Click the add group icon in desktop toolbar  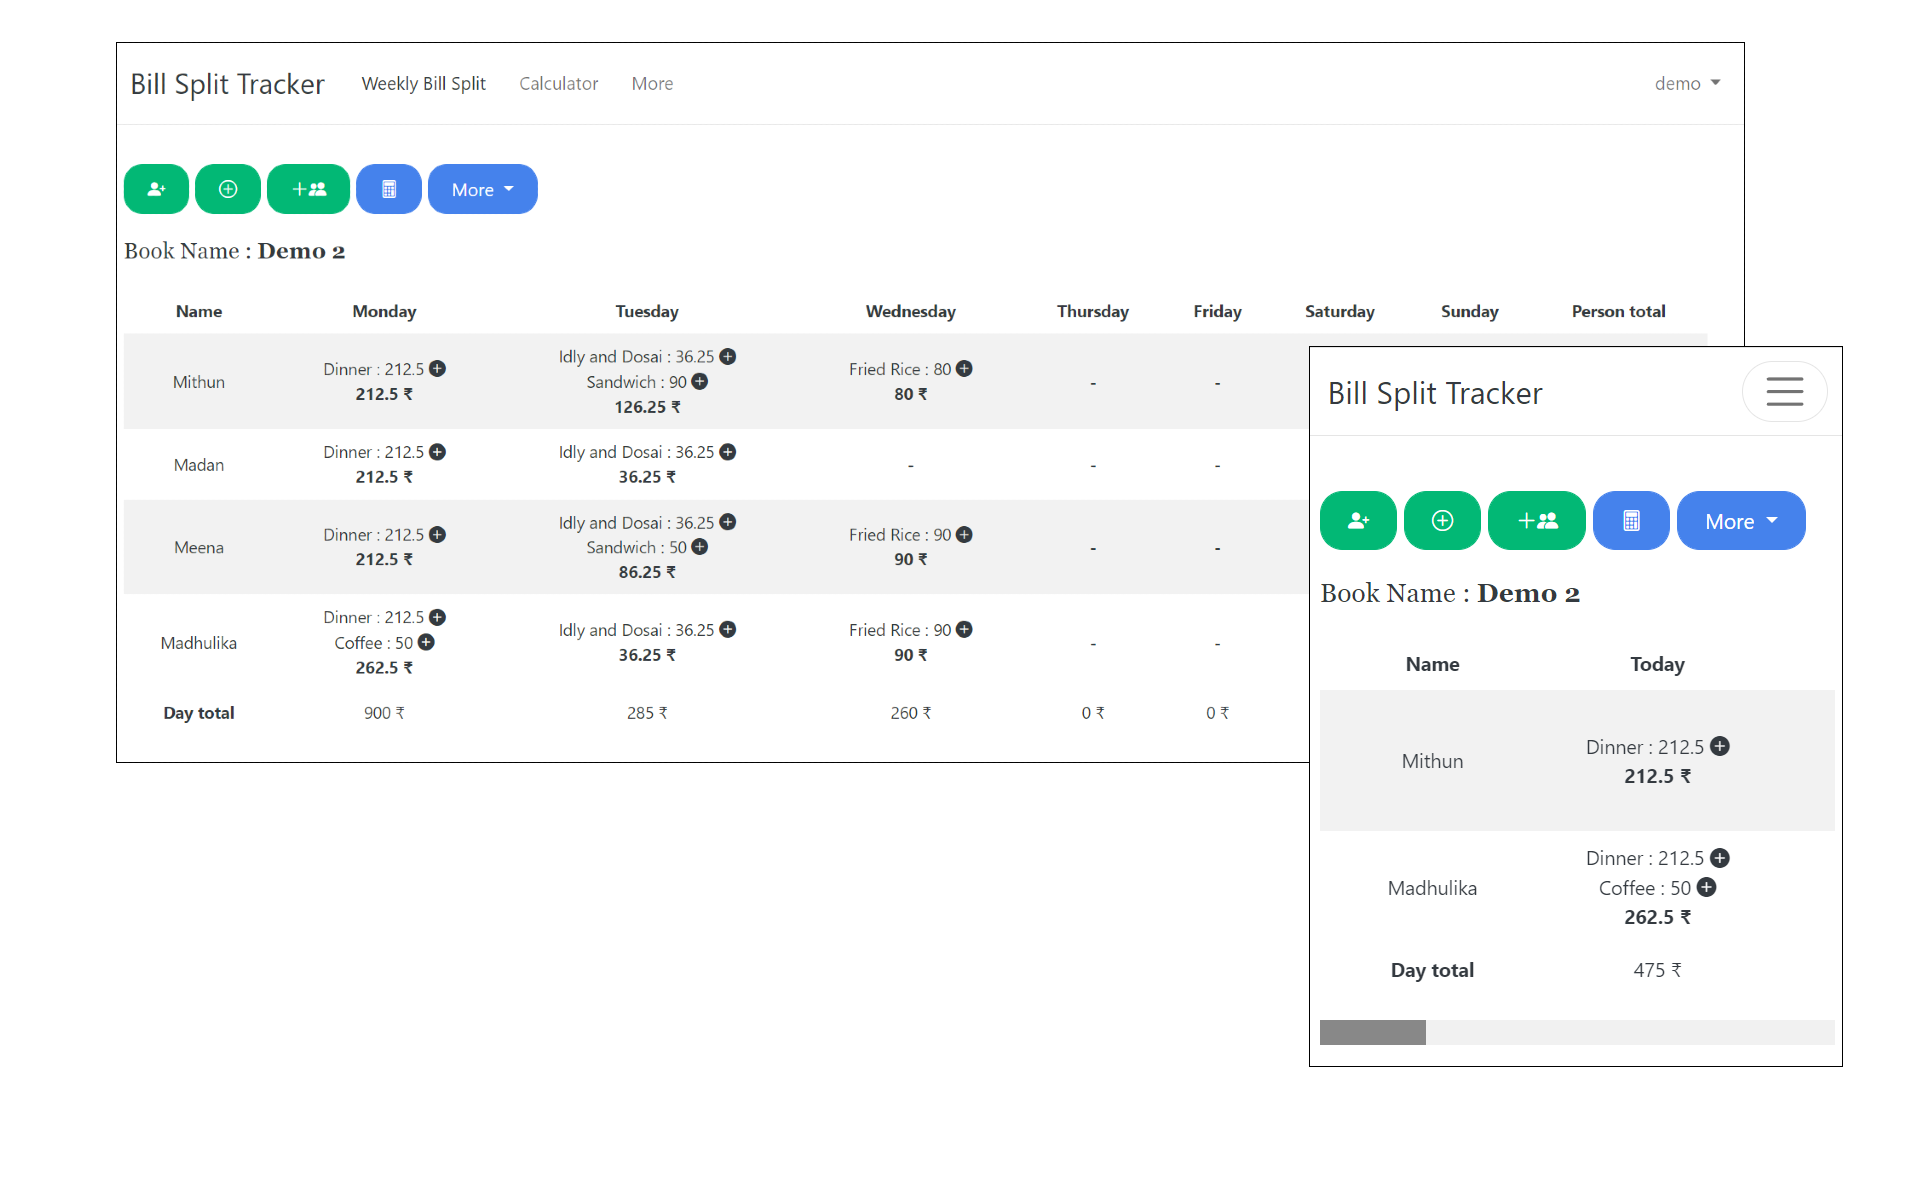308,189
